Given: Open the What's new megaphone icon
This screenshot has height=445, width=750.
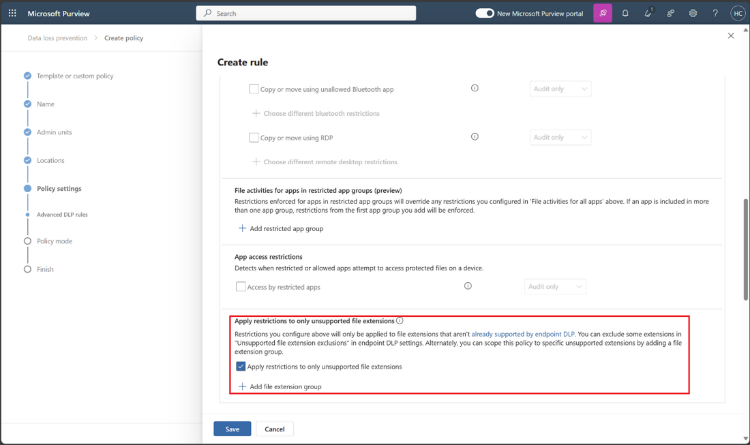Looking at the screenshot, I should click(x=648, y=13).
